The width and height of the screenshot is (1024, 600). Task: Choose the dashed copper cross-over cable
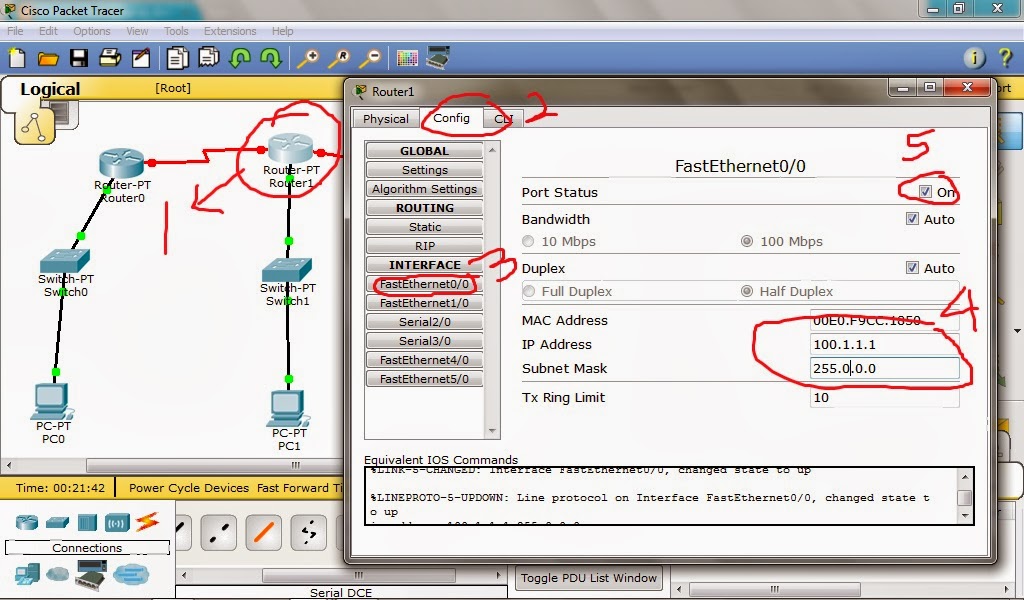click(219, 532)
